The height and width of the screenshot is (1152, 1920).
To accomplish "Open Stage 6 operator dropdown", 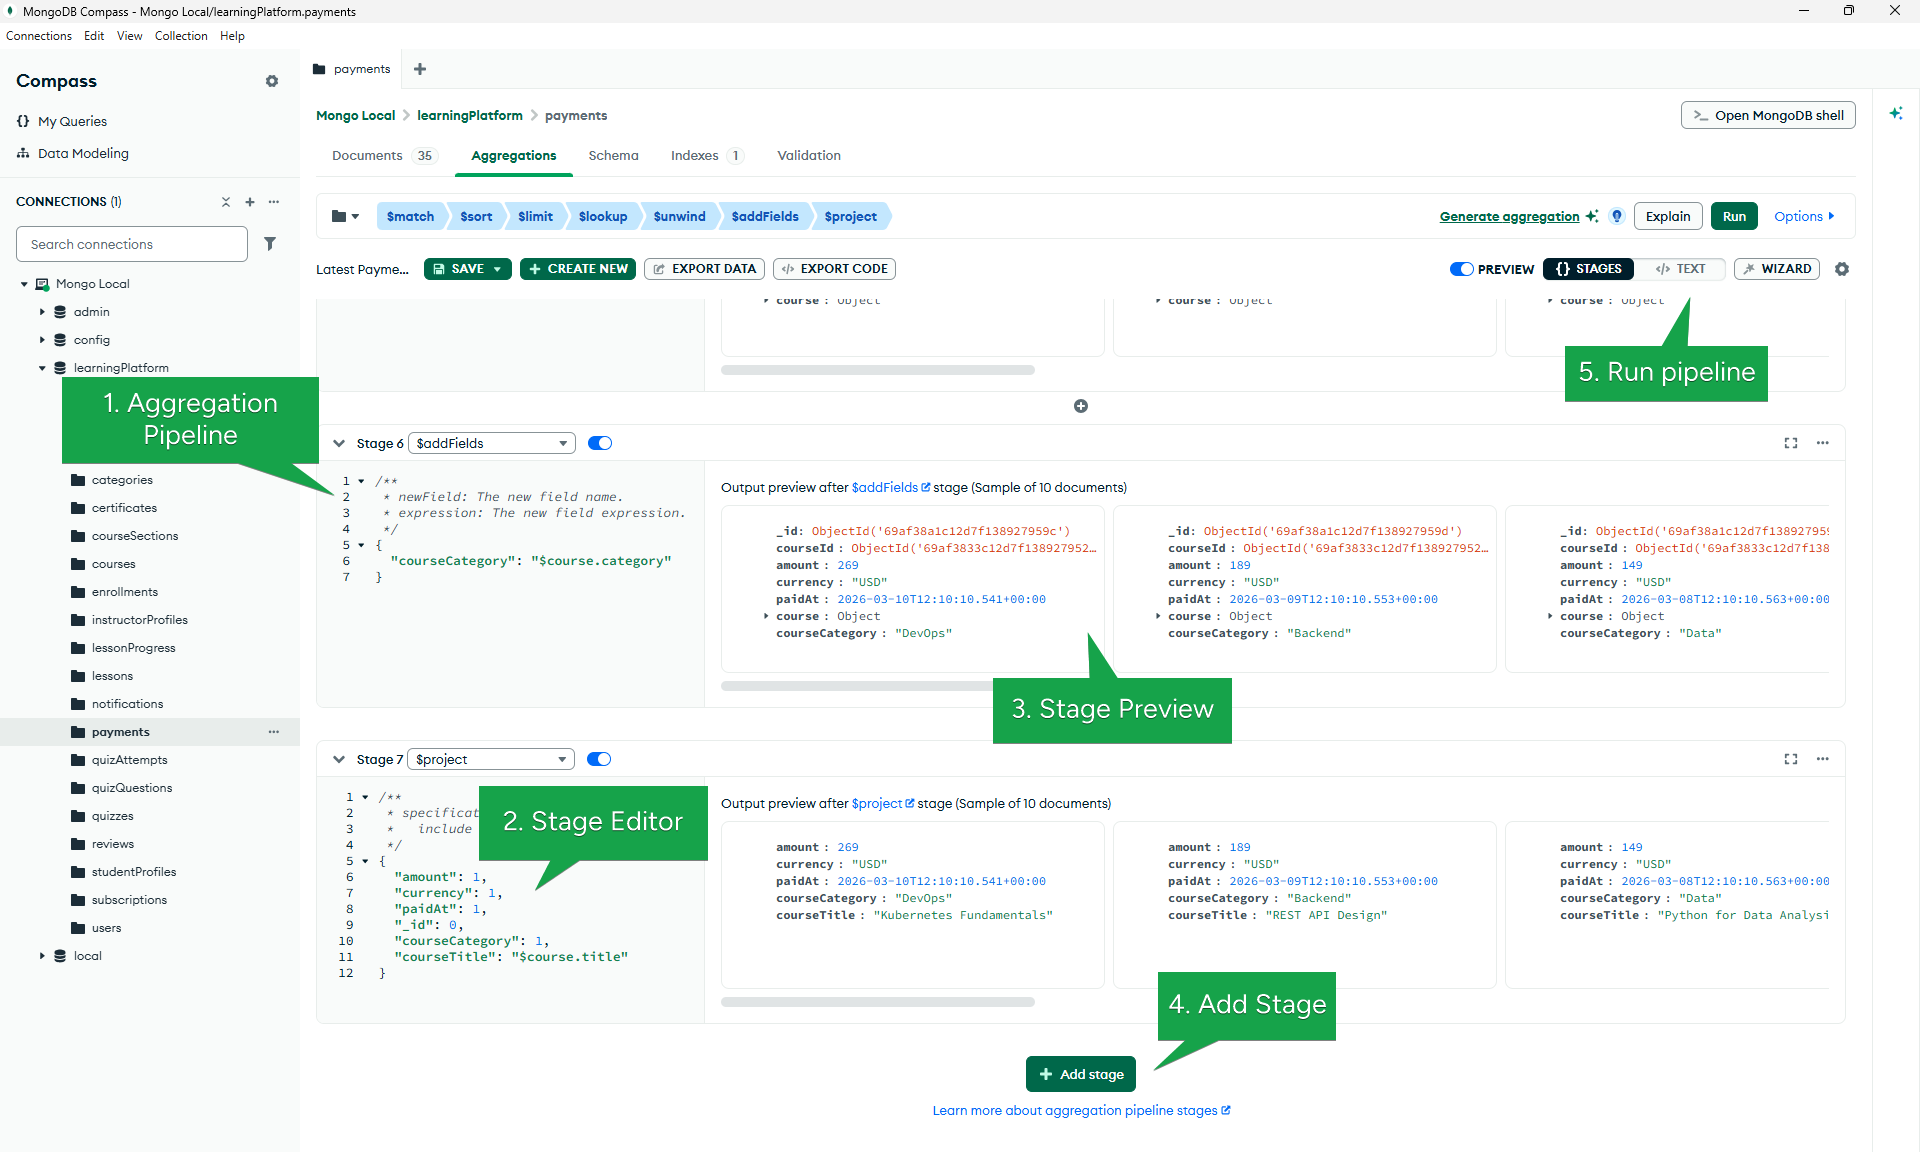I will coord(492,443).
